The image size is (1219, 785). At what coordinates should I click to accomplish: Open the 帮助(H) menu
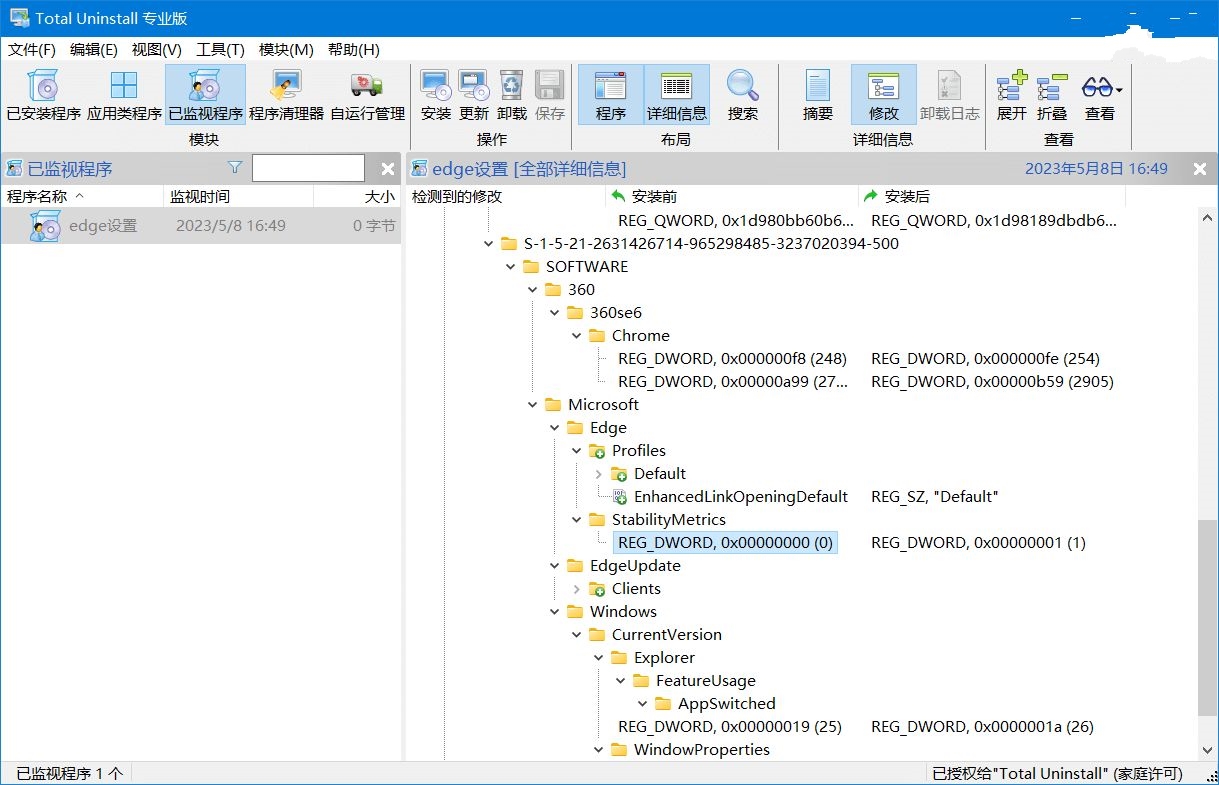(x=354, y=49)
